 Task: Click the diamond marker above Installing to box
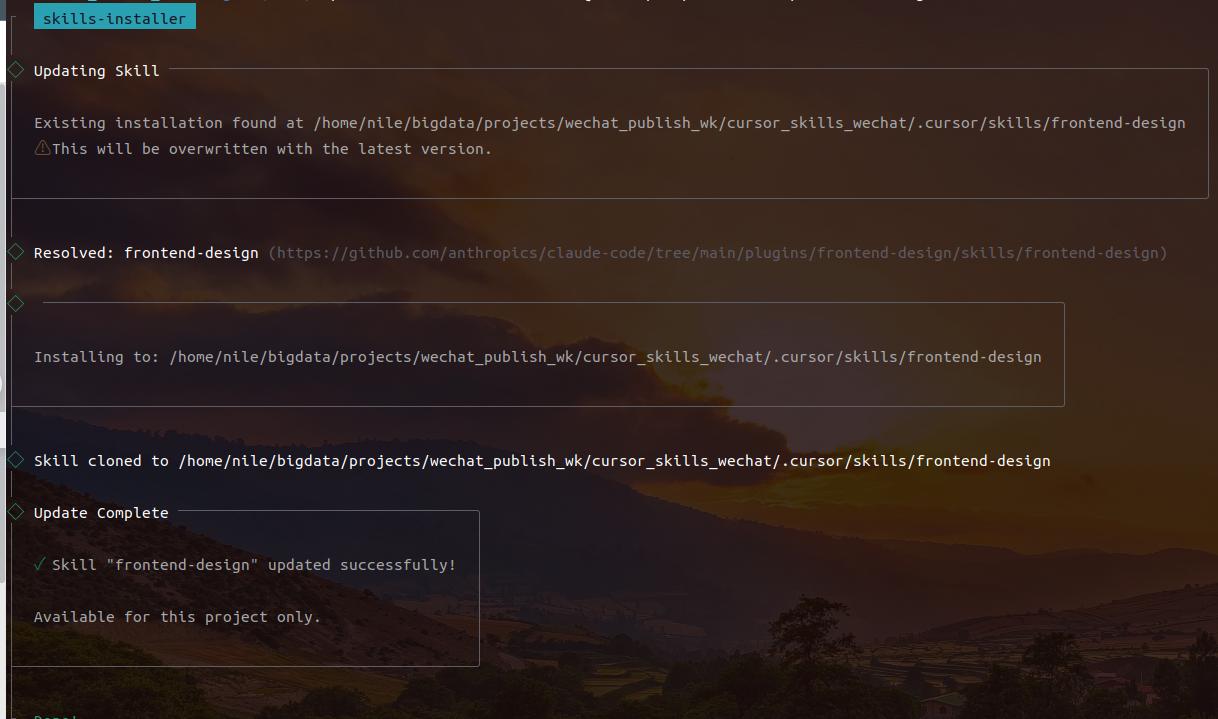16,304
